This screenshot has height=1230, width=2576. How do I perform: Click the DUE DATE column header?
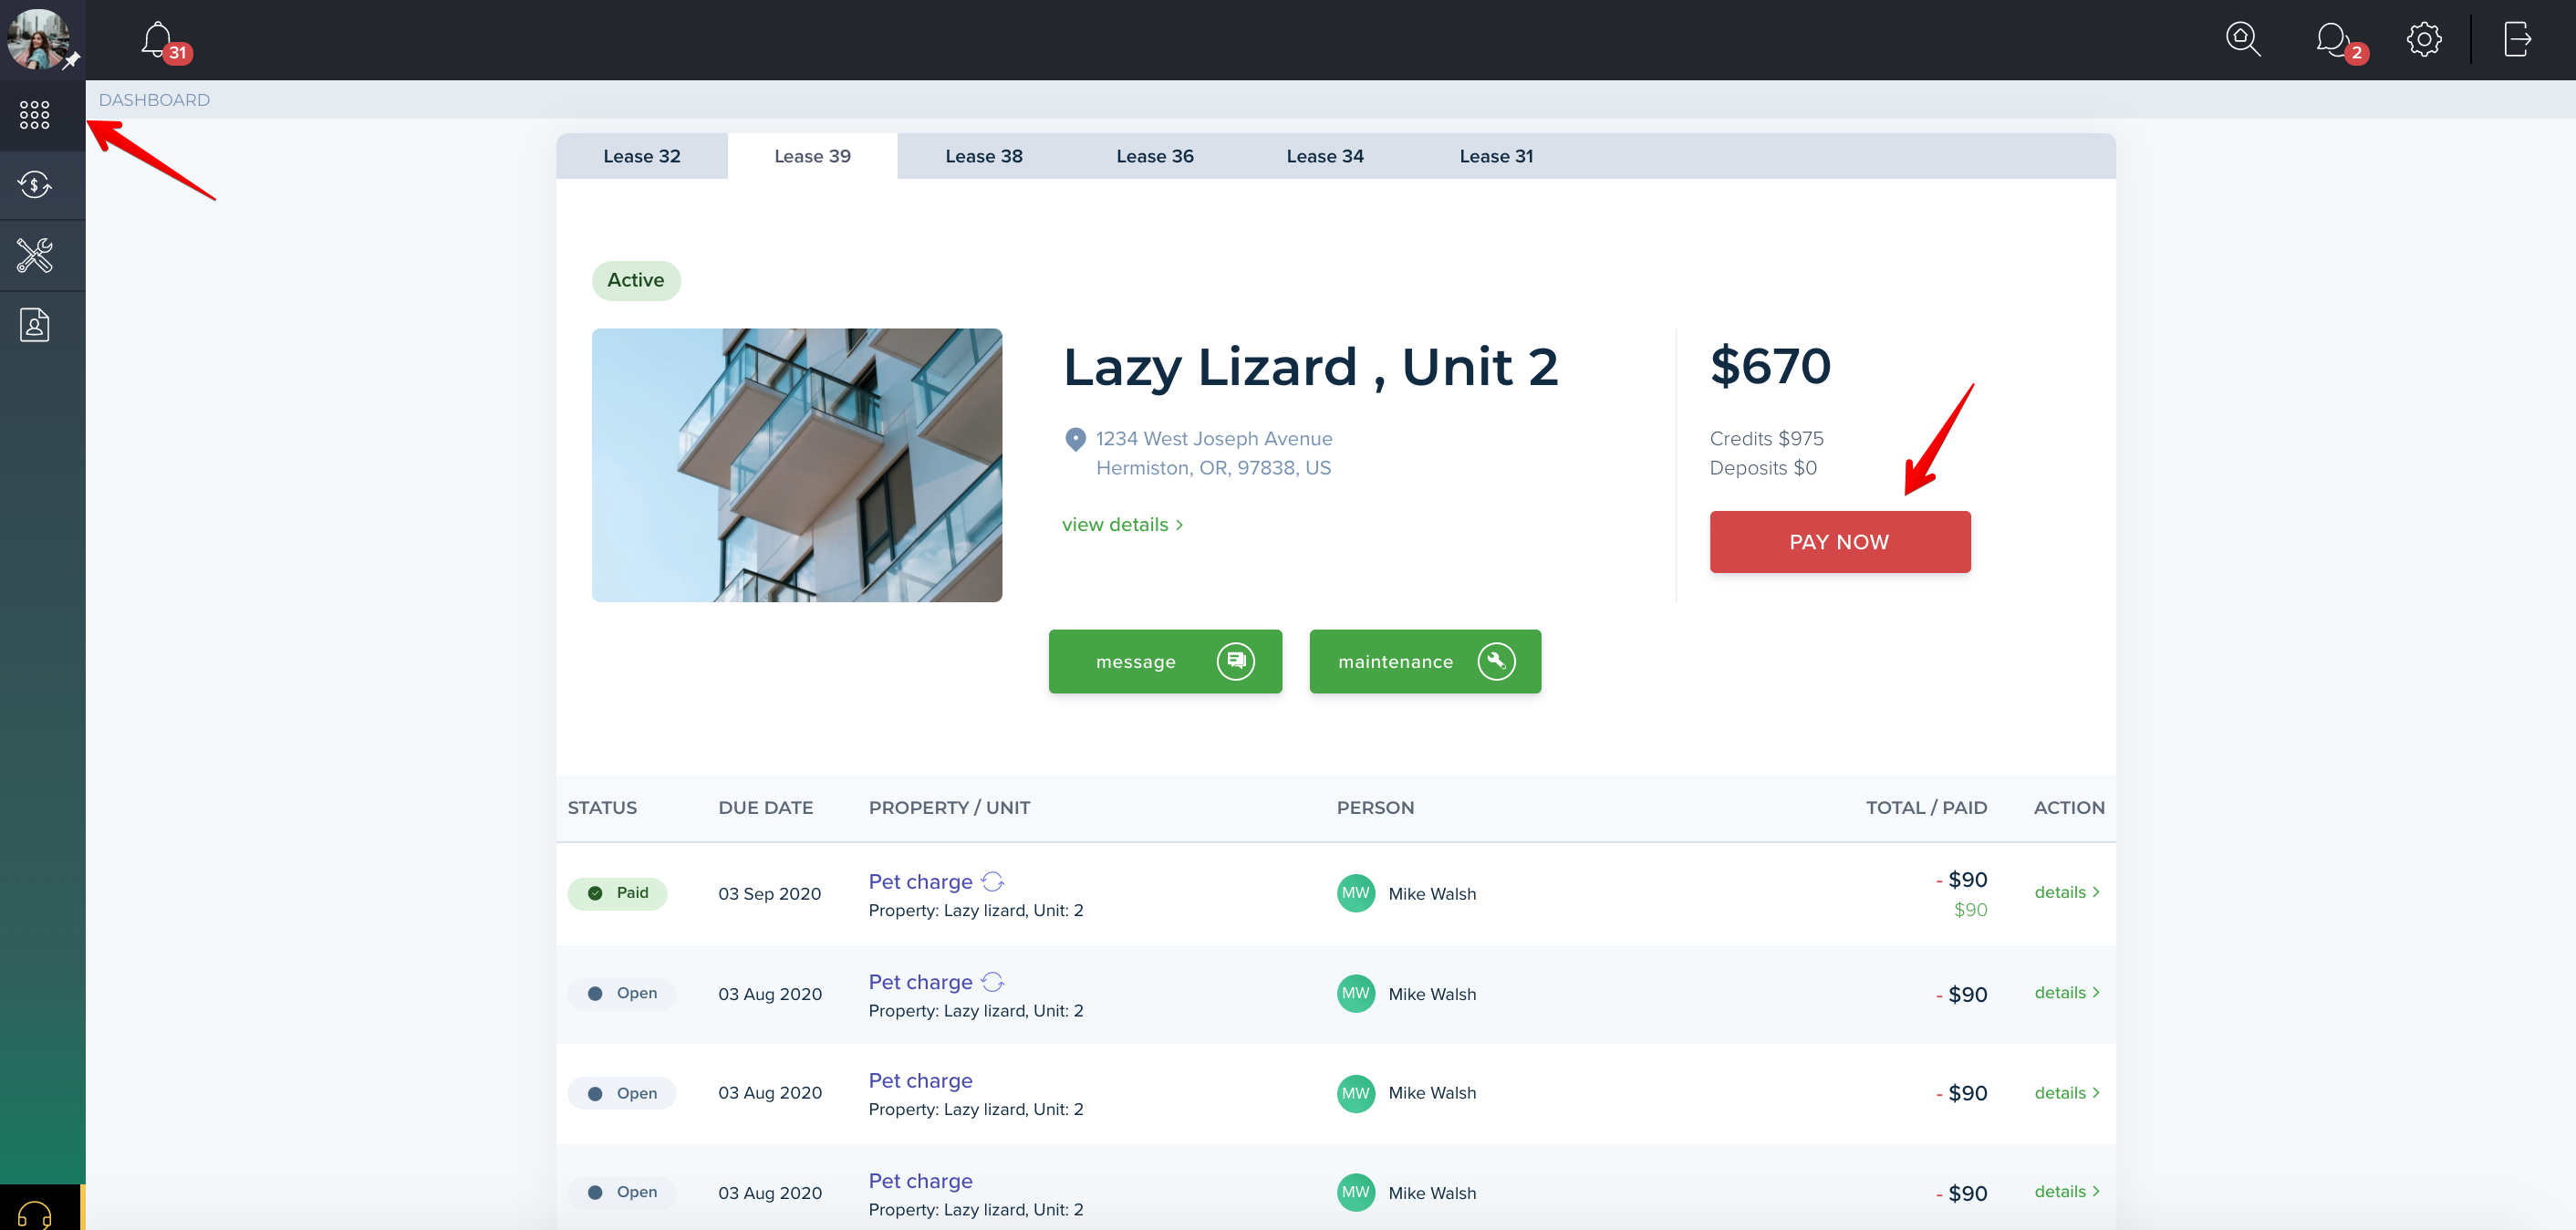765,808
